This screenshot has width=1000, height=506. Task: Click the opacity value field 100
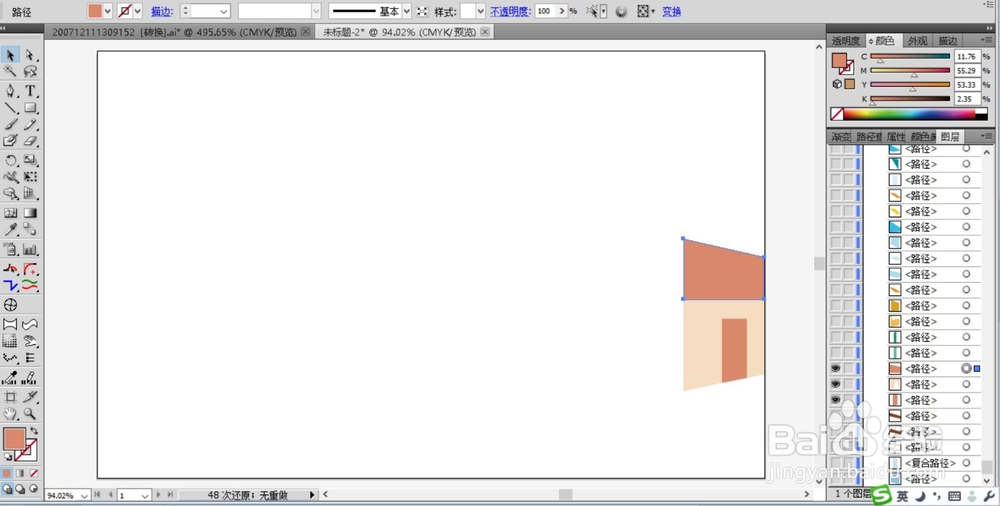(547, 11)
